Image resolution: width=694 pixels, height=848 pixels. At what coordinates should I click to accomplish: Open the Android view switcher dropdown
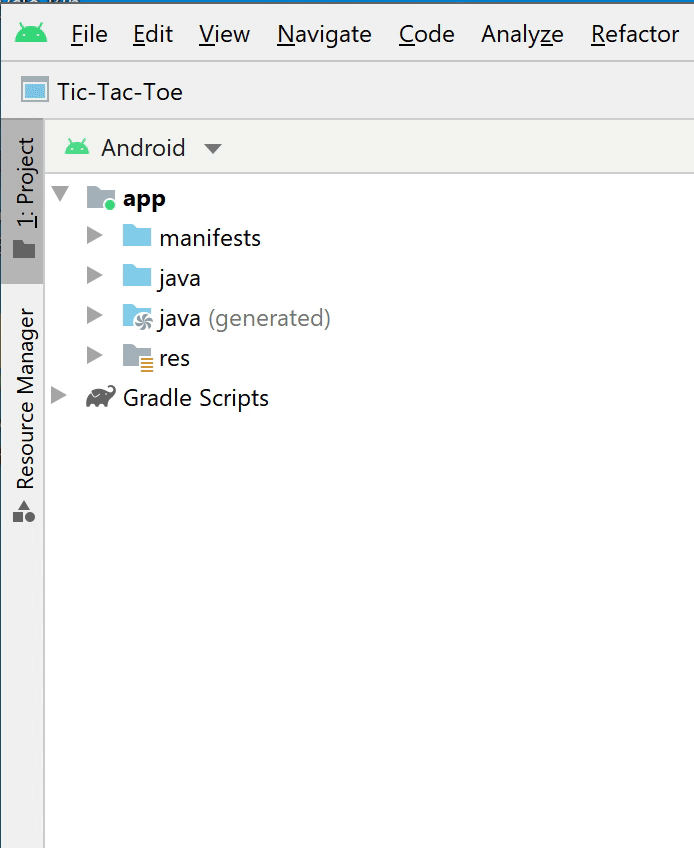(x=210, y=147)
